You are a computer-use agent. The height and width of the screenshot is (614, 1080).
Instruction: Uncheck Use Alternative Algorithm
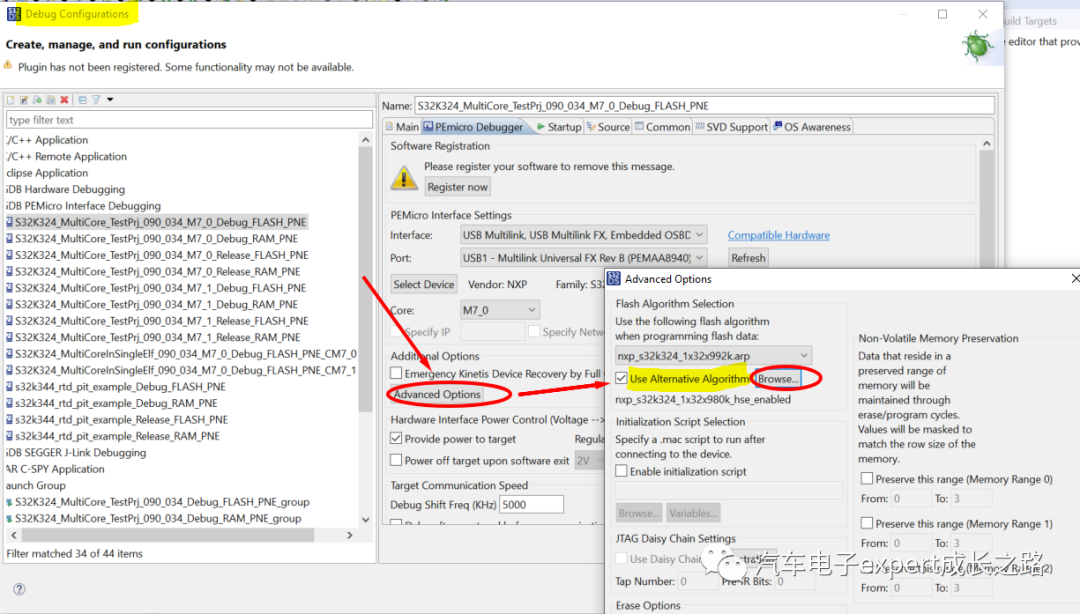tap(621, 378)
